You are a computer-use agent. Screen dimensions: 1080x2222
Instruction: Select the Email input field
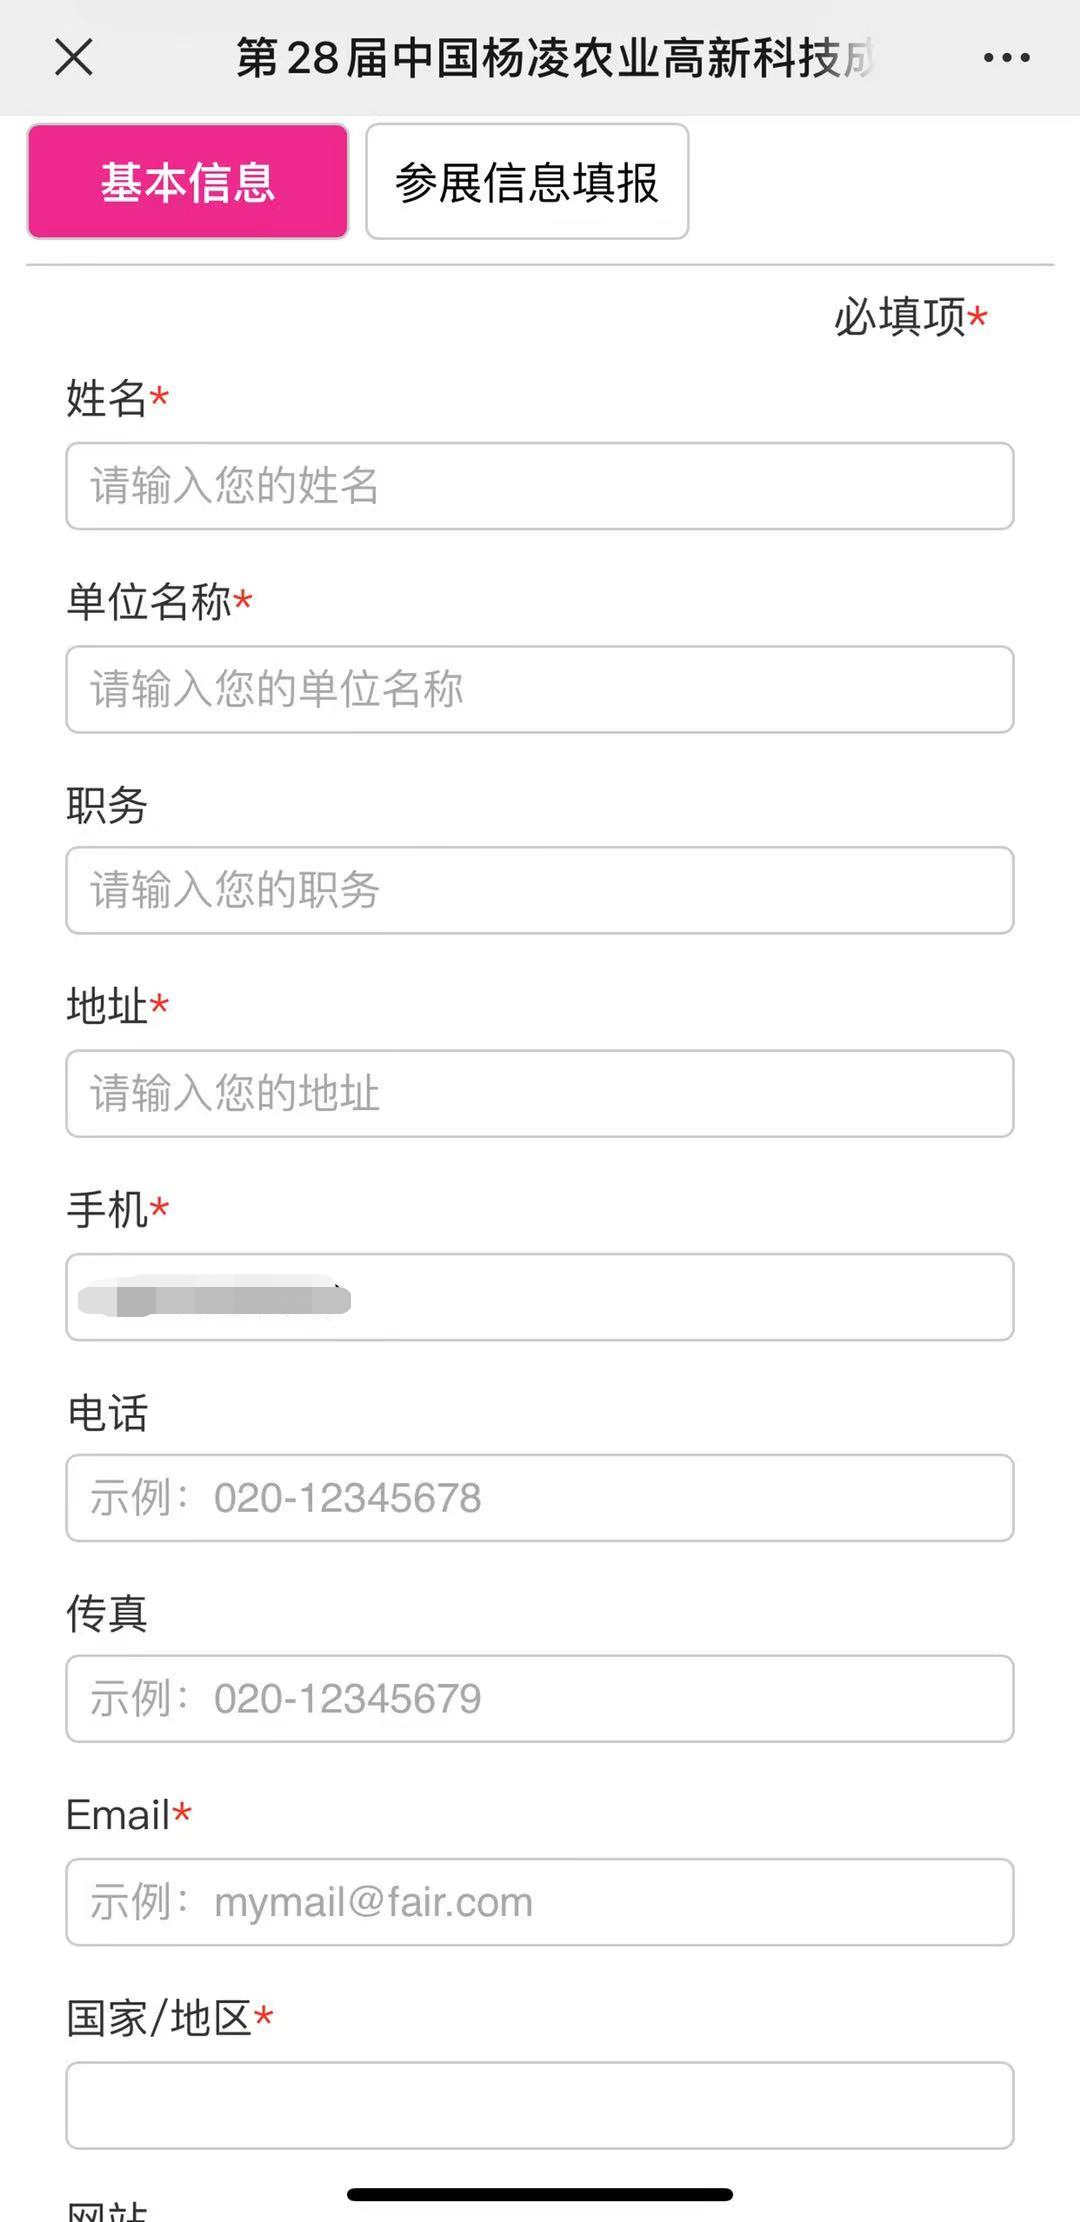tap(540, 1902)
